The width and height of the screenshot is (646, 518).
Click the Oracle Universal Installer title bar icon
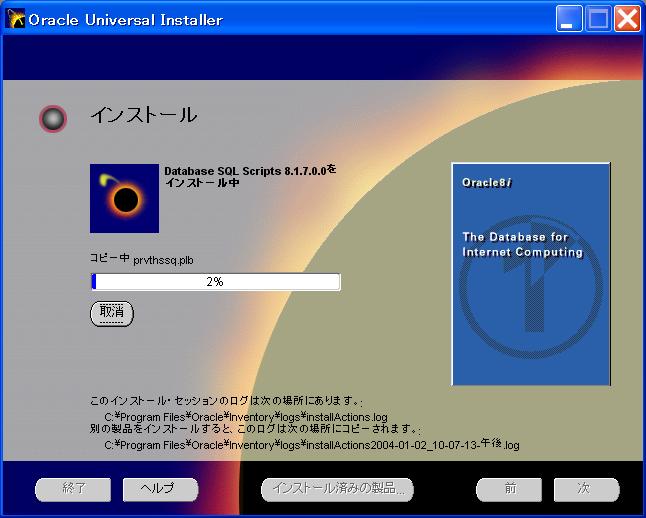click(16, 19)
